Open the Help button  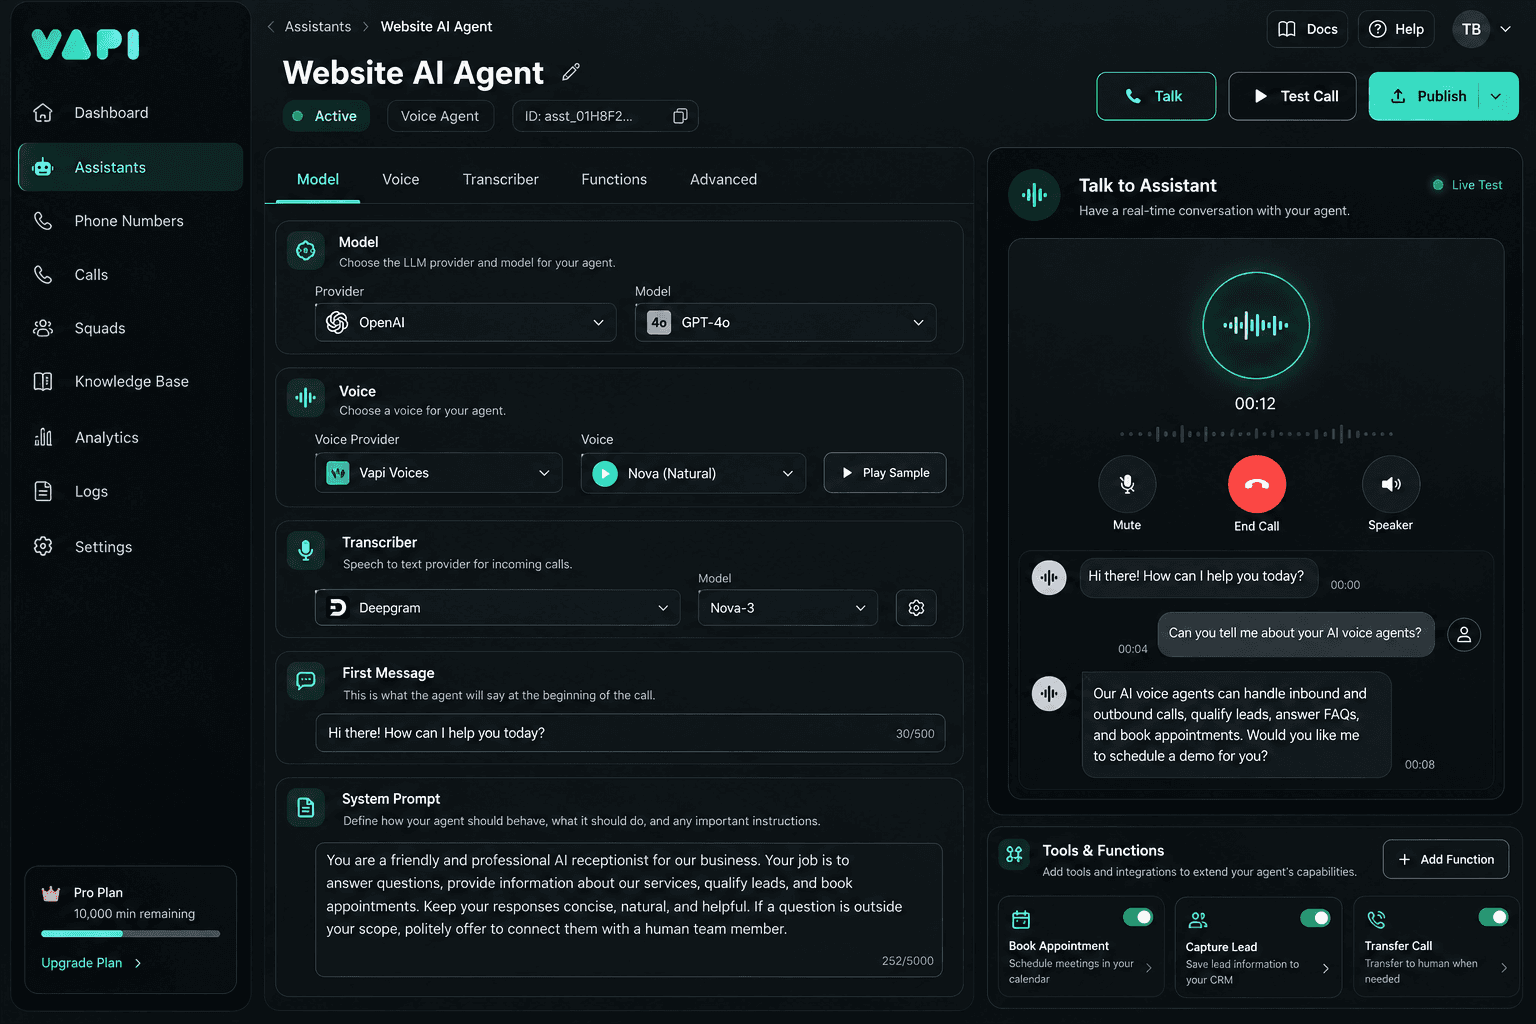[x=1396, y=29]
